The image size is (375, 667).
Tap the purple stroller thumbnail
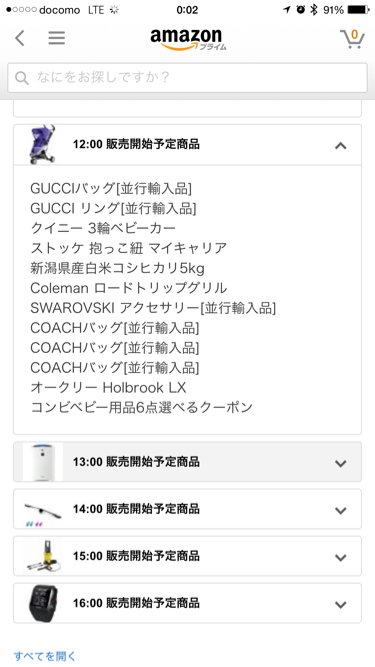coord(43,144)
